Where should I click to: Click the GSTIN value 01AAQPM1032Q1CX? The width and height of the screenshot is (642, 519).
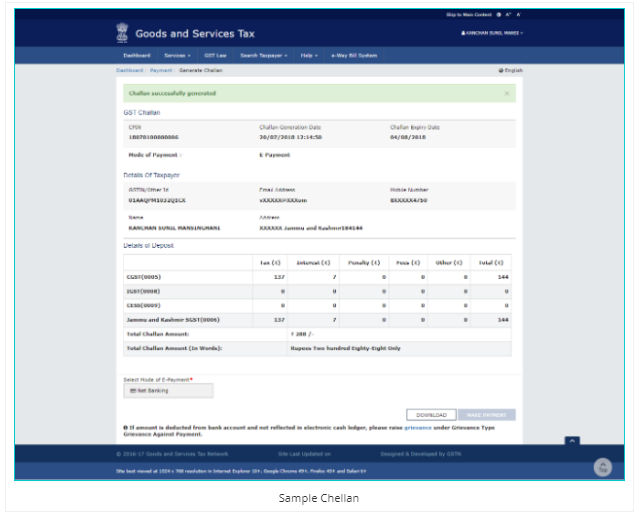point(157,200)
